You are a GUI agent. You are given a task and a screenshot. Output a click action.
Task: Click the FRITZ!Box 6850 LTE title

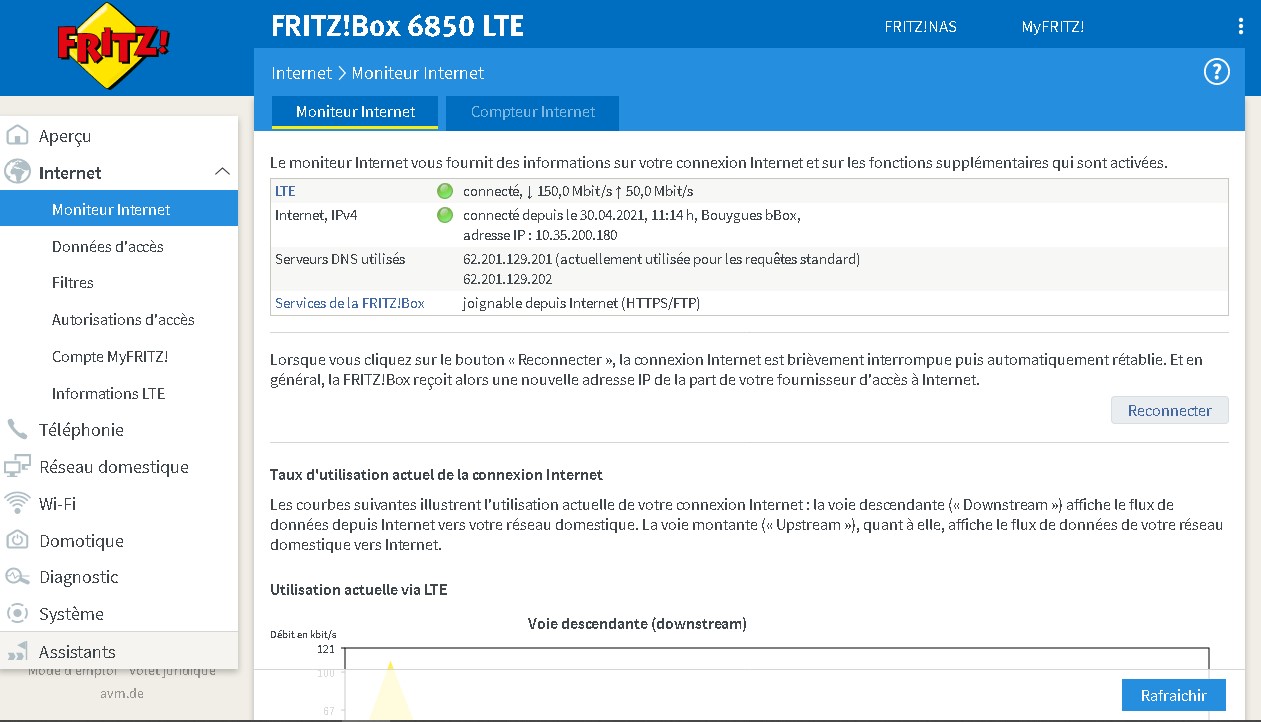[x=397, y=26]
